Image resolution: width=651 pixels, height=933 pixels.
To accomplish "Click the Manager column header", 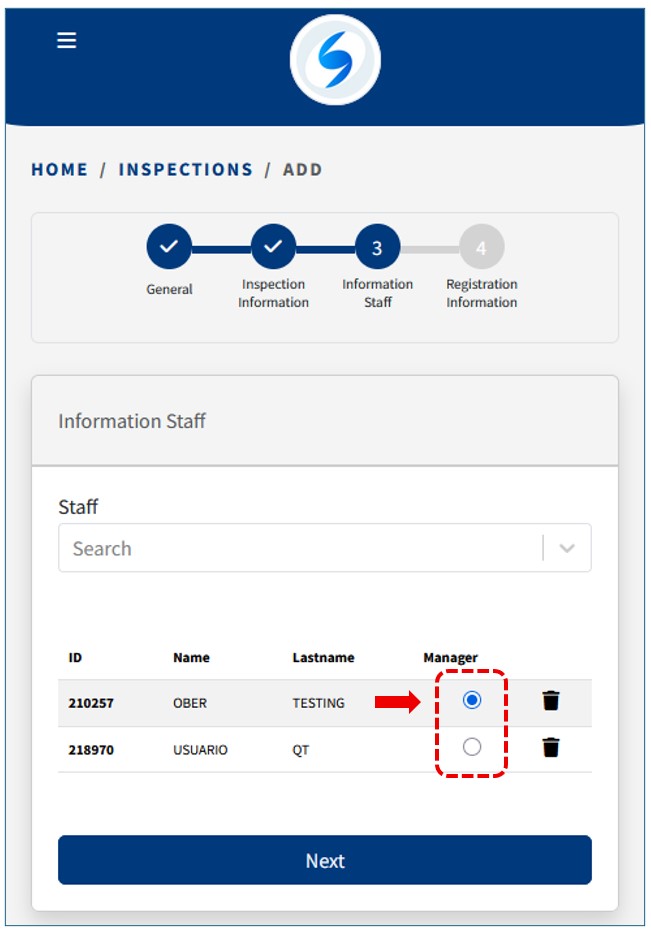I will [450, 657].
